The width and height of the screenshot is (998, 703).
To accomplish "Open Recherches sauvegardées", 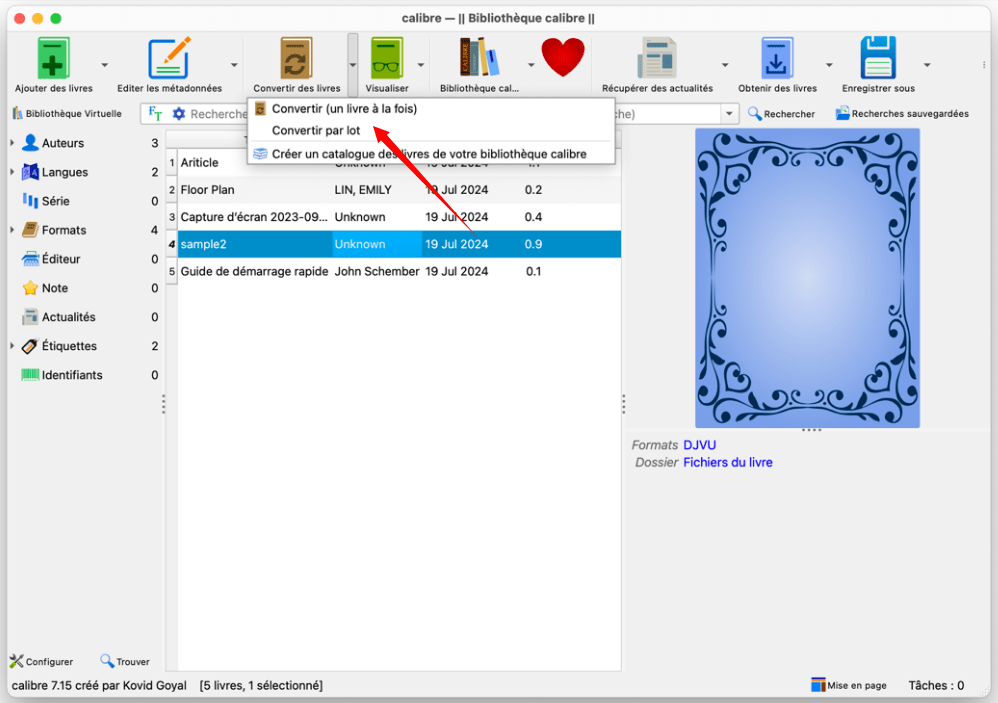I will click(x=902, y=113).
